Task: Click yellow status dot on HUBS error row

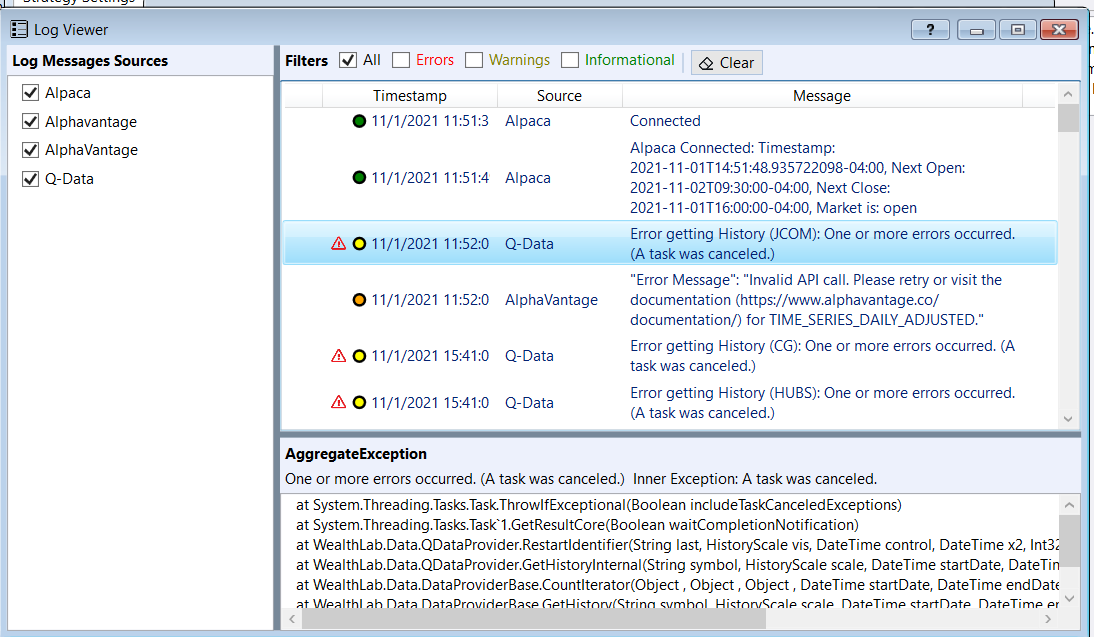Action: [359, 403]
